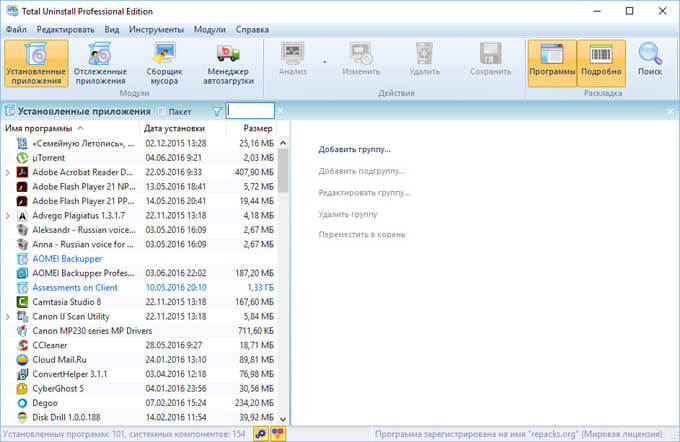Click the Aleksandr Russian voice icon

click(x=22, y=230)
